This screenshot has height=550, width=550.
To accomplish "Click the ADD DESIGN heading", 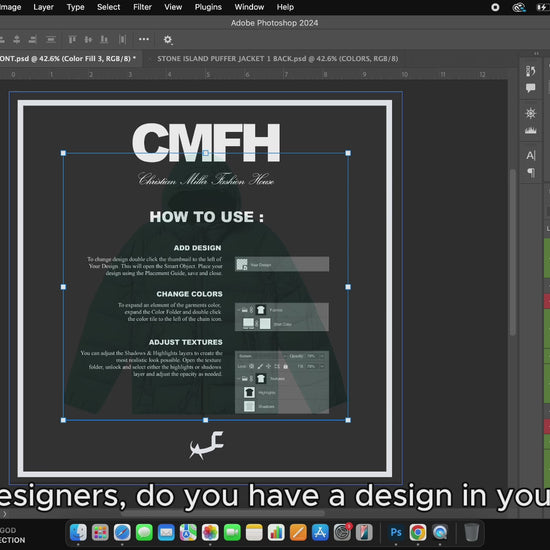I will click(197, 248).
